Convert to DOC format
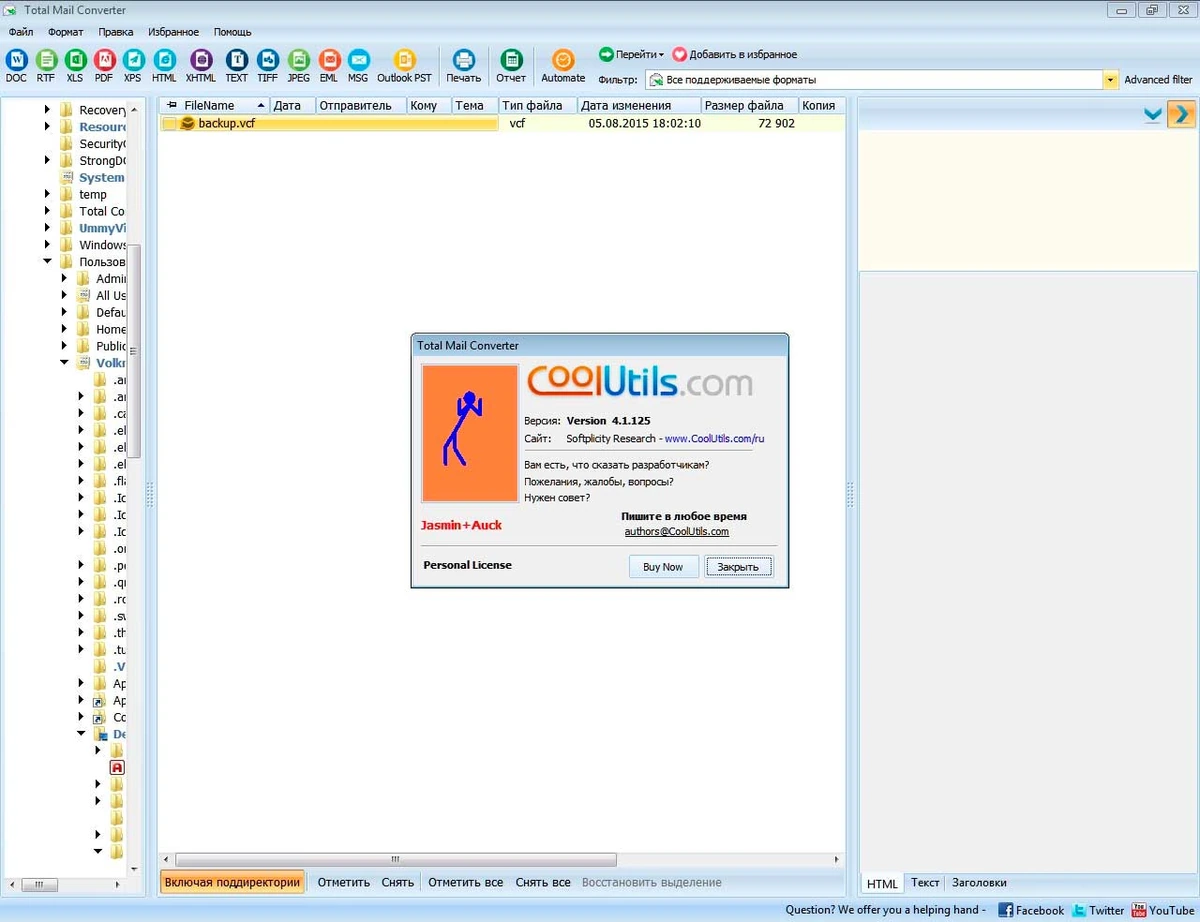Image resolution: width=1200 pixels, height=922 pixels. coord(16,66)
